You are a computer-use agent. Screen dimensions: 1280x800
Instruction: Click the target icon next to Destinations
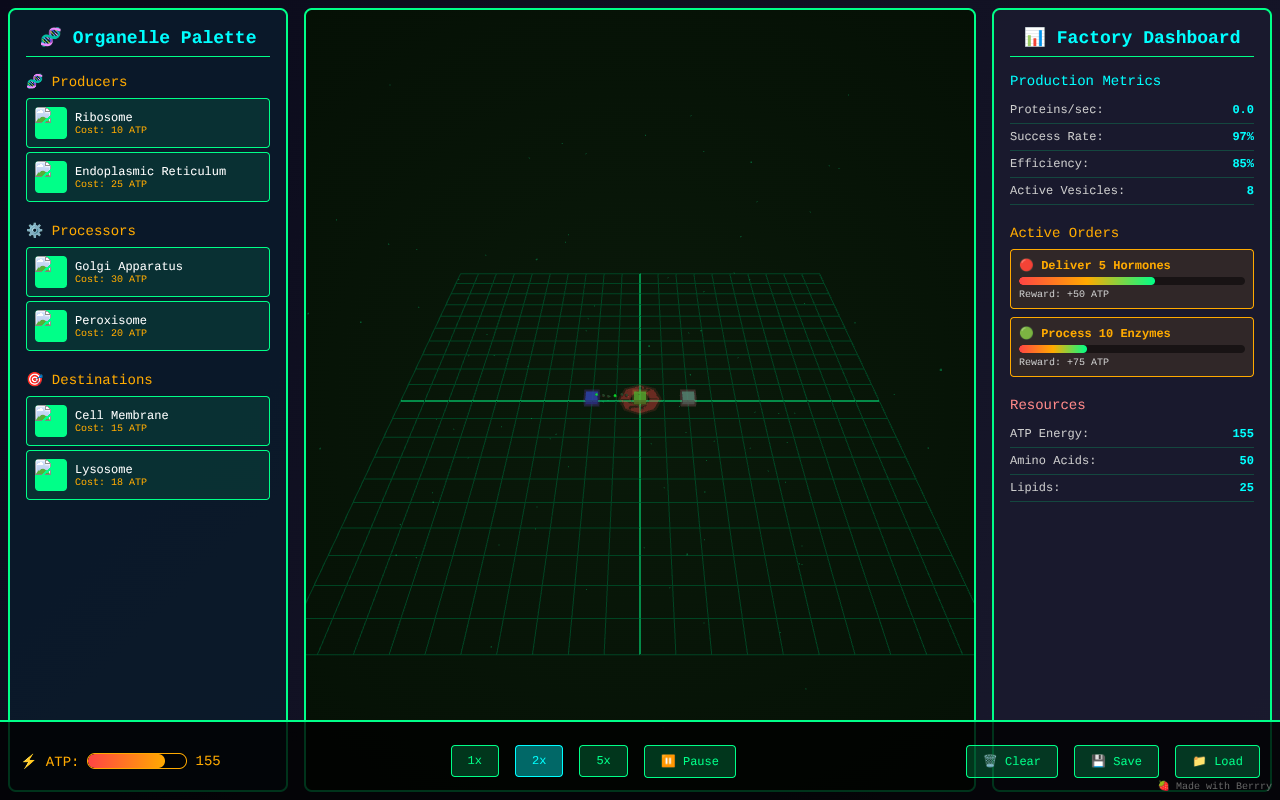33,379
